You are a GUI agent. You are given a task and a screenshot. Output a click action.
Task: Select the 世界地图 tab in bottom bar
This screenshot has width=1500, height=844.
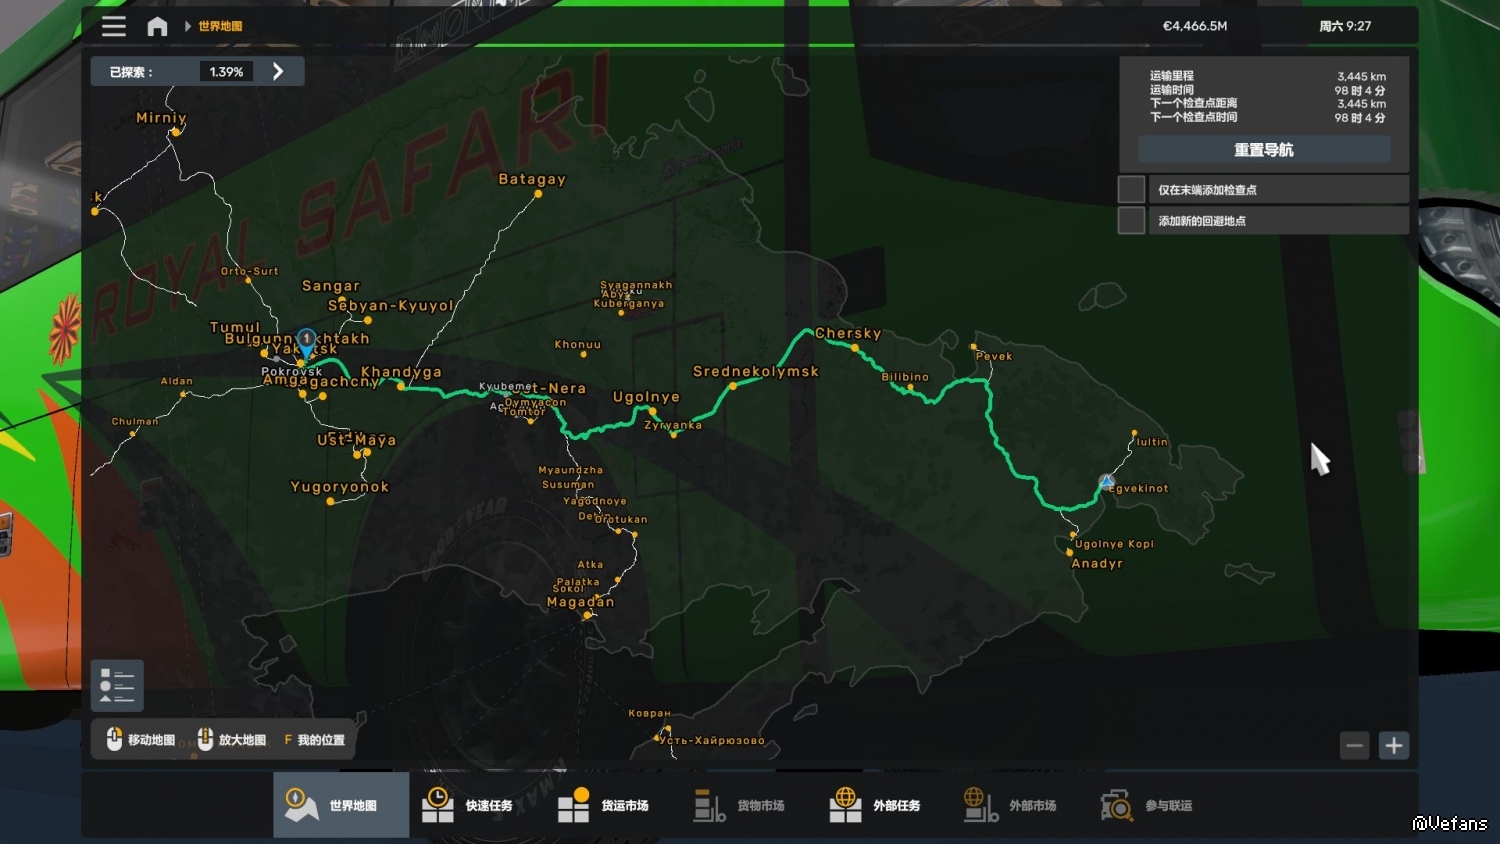(x=341, y=805)
